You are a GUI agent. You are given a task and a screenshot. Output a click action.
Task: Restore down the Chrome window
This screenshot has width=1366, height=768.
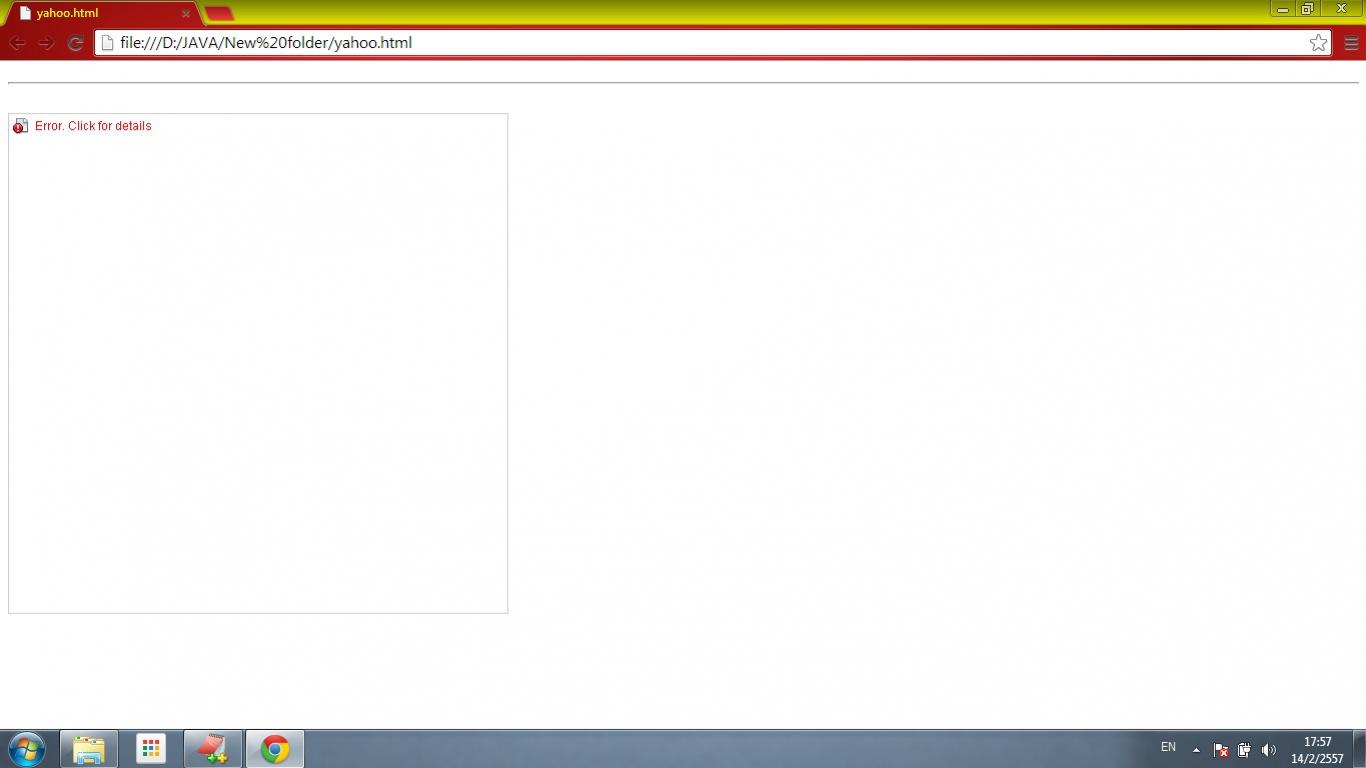click(1307, 8)
